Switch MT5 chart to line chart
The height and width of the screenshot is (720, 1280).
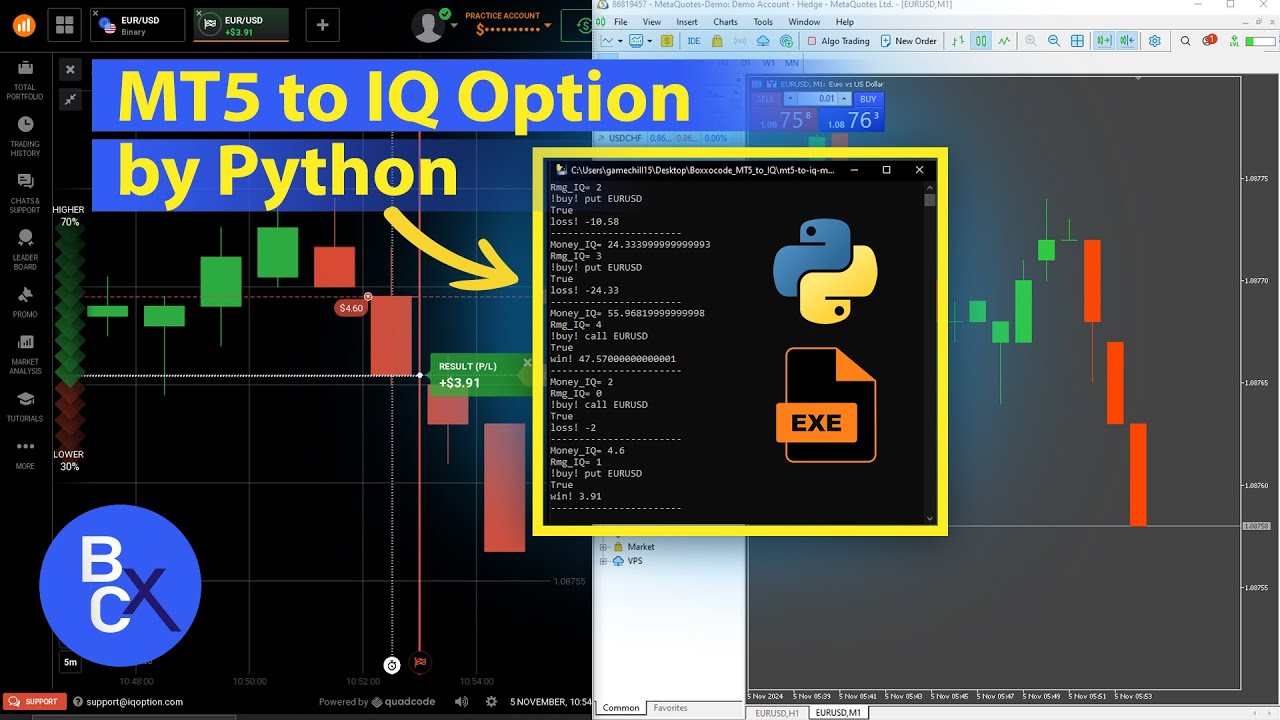click(1004, 41)
